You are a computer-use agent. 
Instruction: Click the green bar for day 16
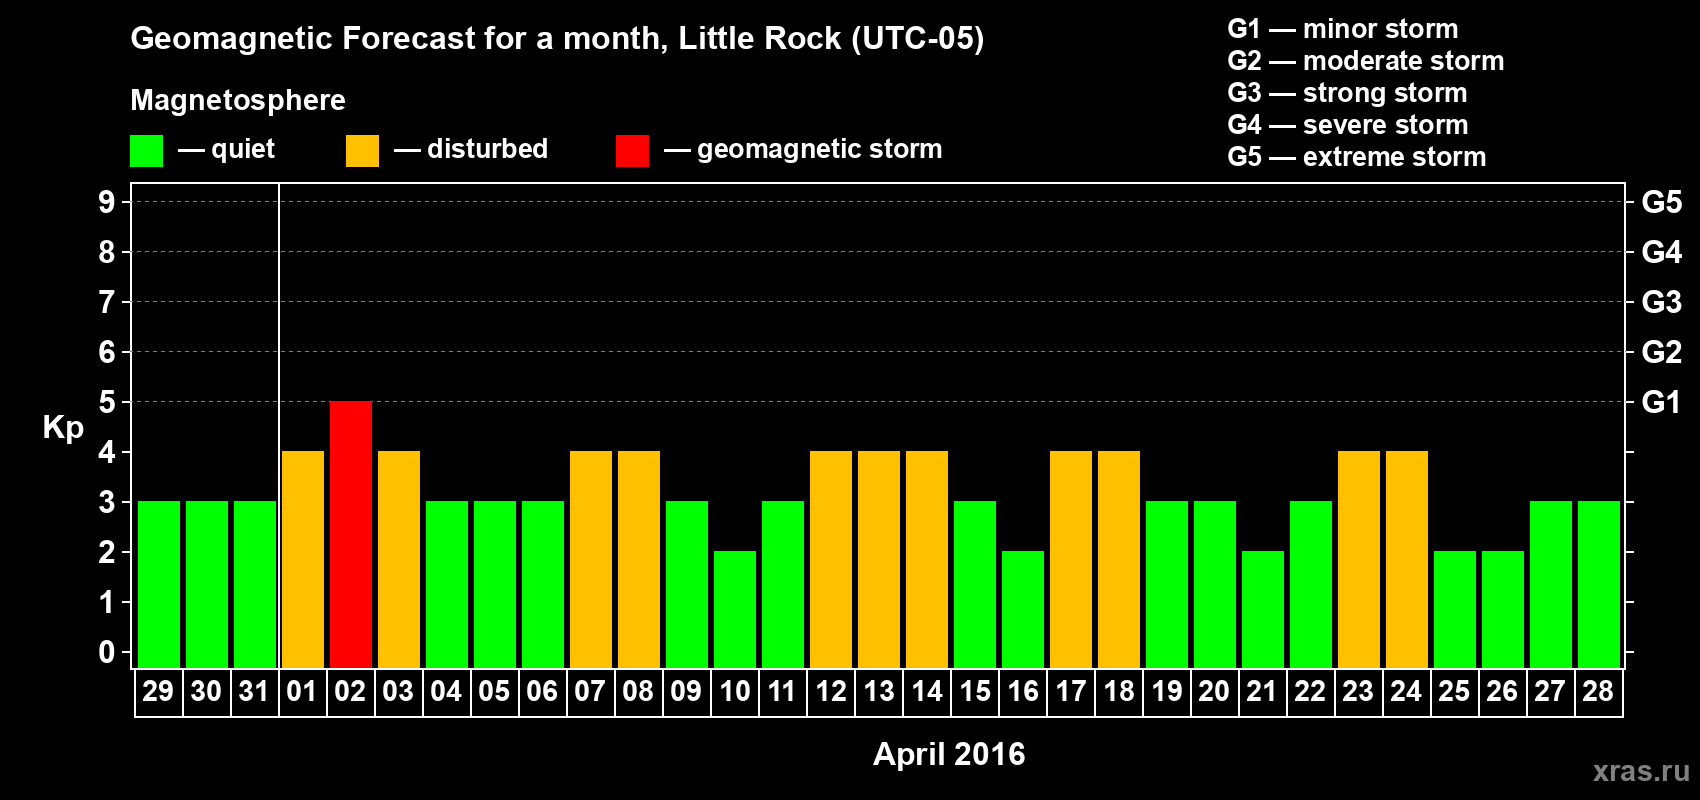pyautogui.click(x=1023, y=610)
